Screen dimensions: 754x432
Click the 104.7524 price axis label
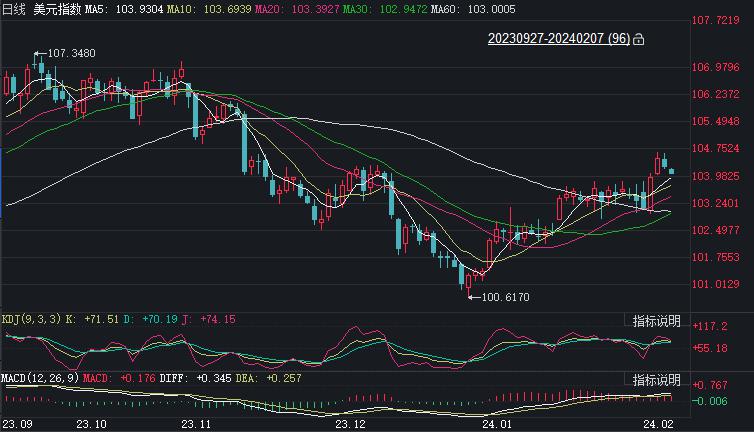point(716,149)
